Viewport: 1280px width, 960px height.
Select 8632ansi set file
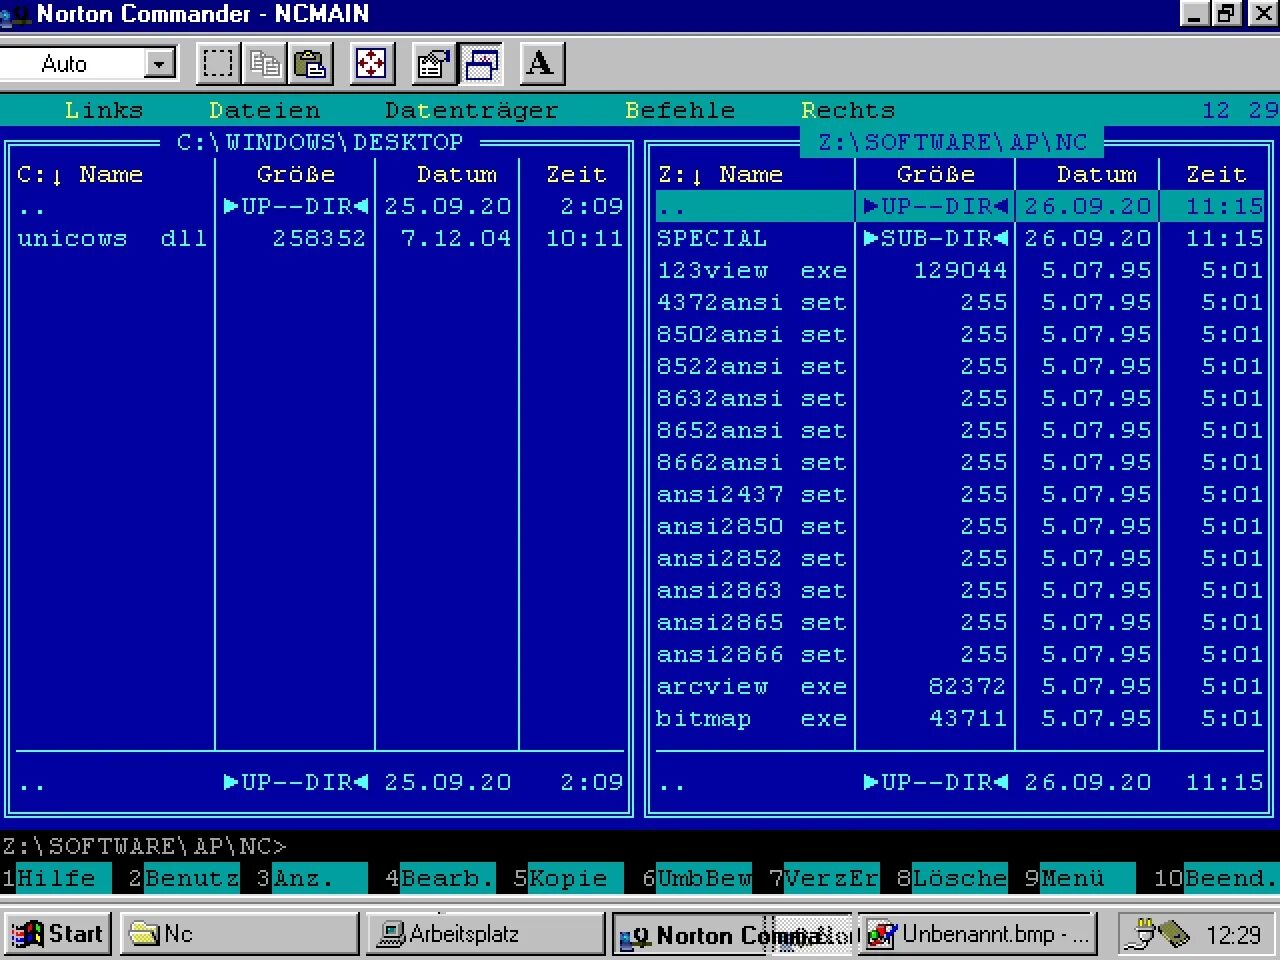(x=960, y=398)
